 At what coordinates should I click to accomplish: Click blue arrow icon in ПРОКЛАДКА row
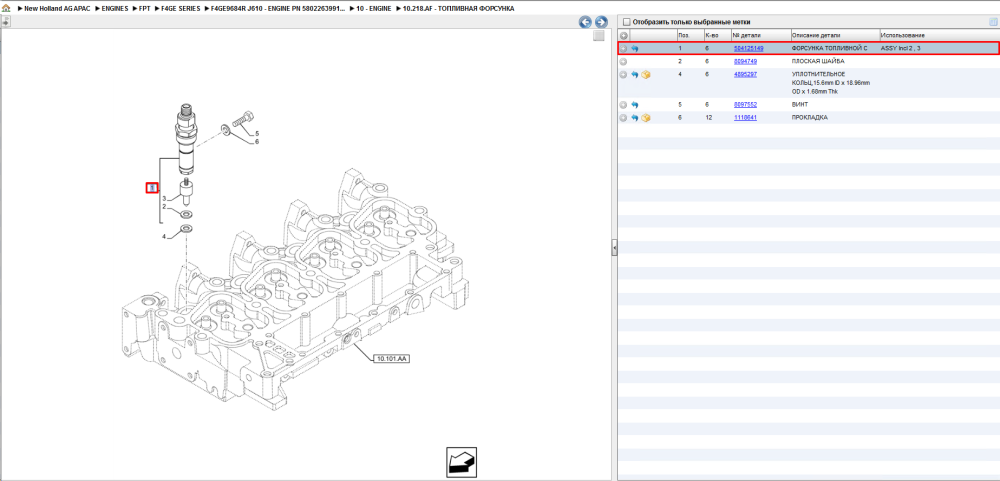pyautogui.click(x=635, y=118)
